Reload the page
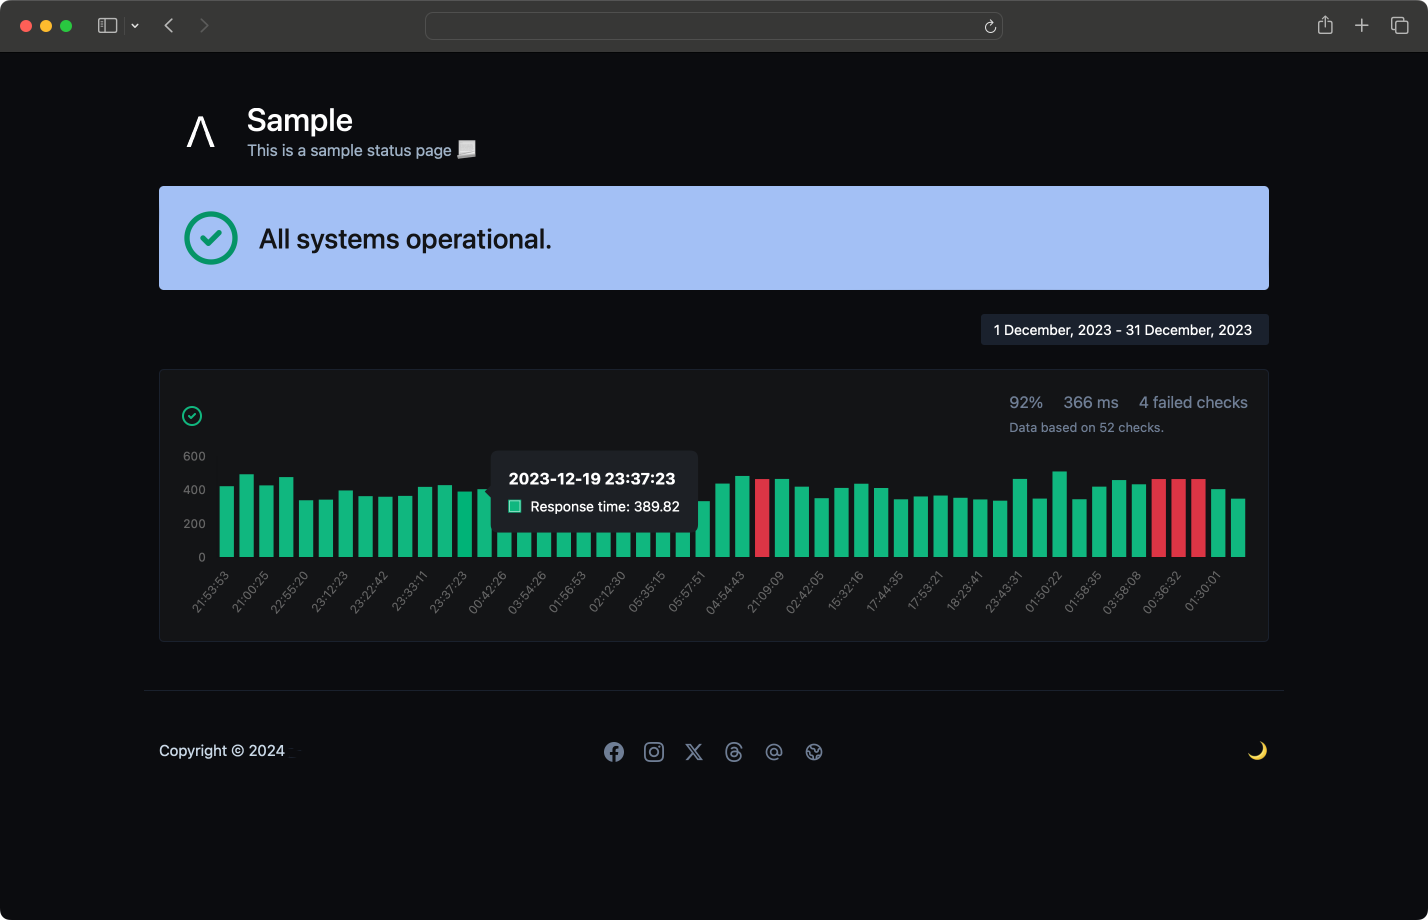Screen dimensions: 1428x920 coord(990,27)
